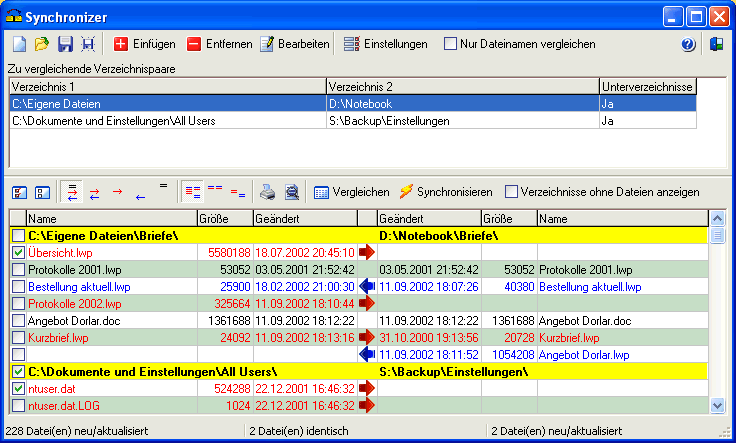Viewport: 736px width, 443px height.
Task: Check the Angebot Dorlar.lwp row checkbox
Action: [x=18, y=355]
